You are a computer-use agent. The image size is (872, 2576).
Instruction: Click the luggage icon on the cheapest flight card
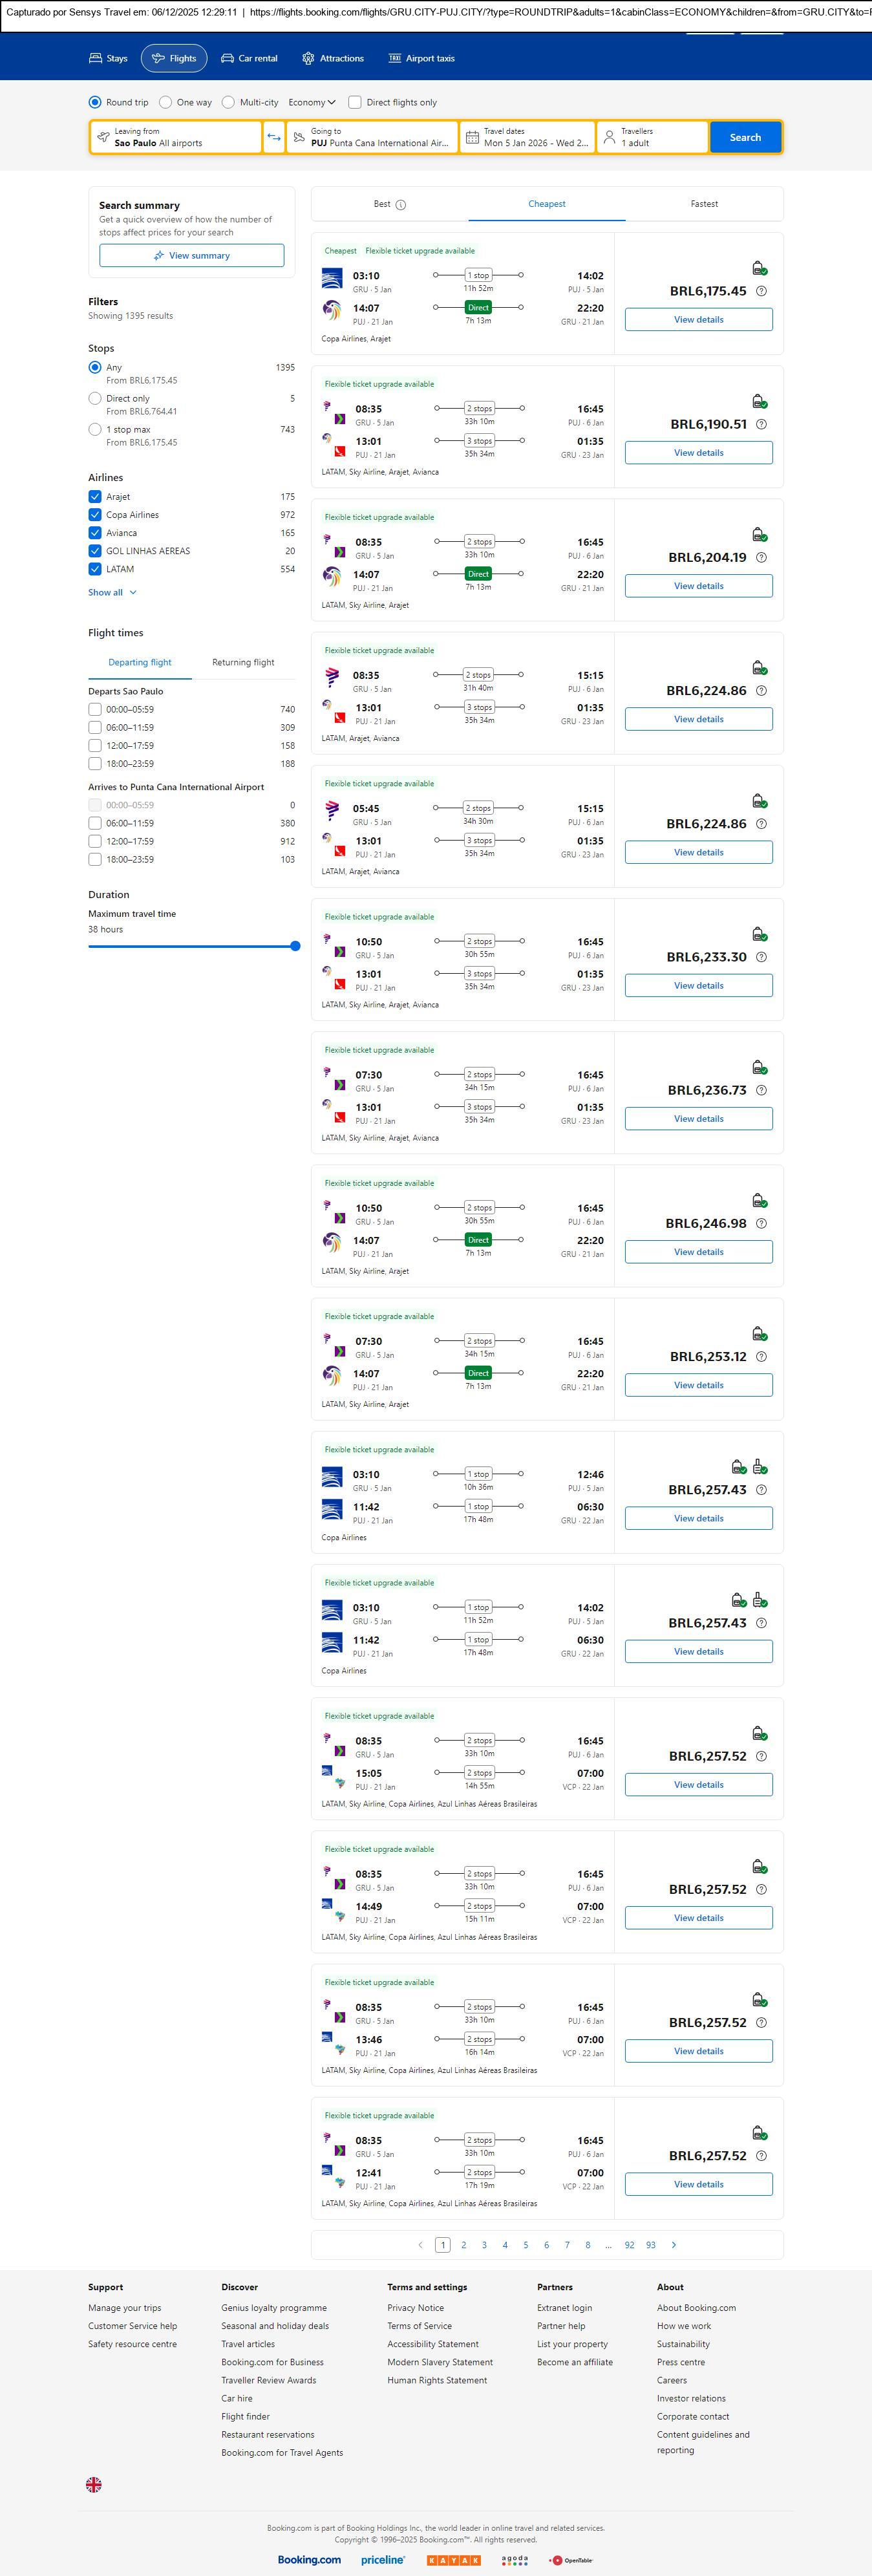pyautogui.click(x=759, y=268)
